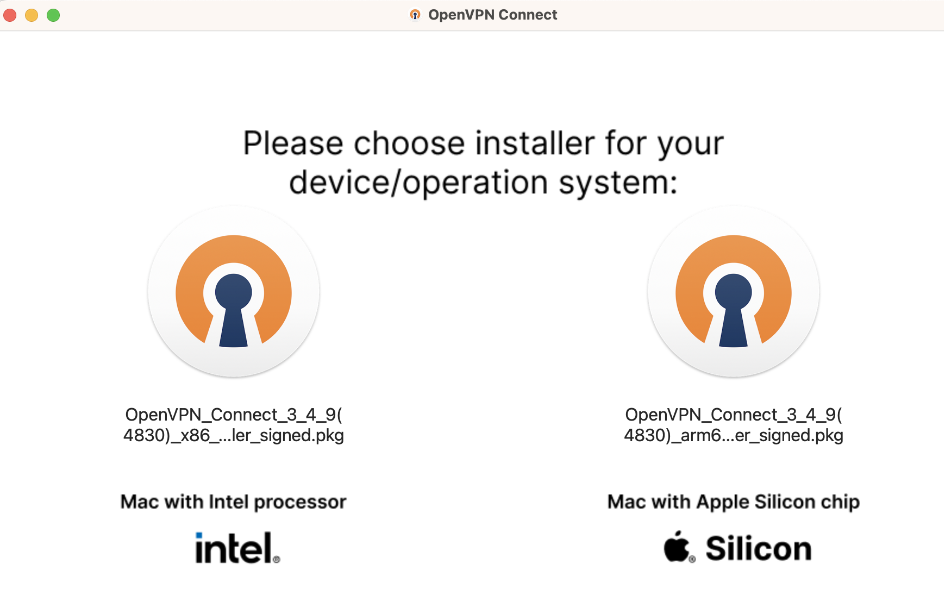944x615 pixels.
Task: Click the 'Mac with Apple Silicon chip' label
Action: coord(733,501)
